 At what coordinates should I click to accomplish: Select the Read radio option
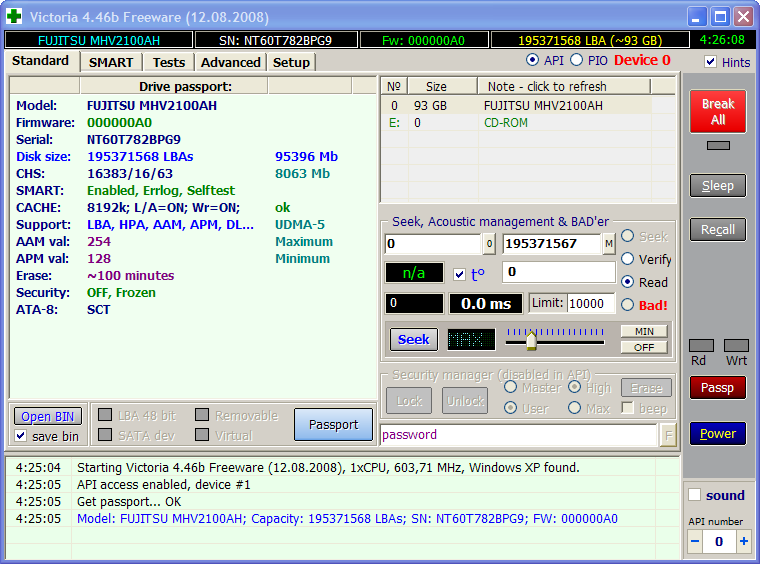pos(627,282)
